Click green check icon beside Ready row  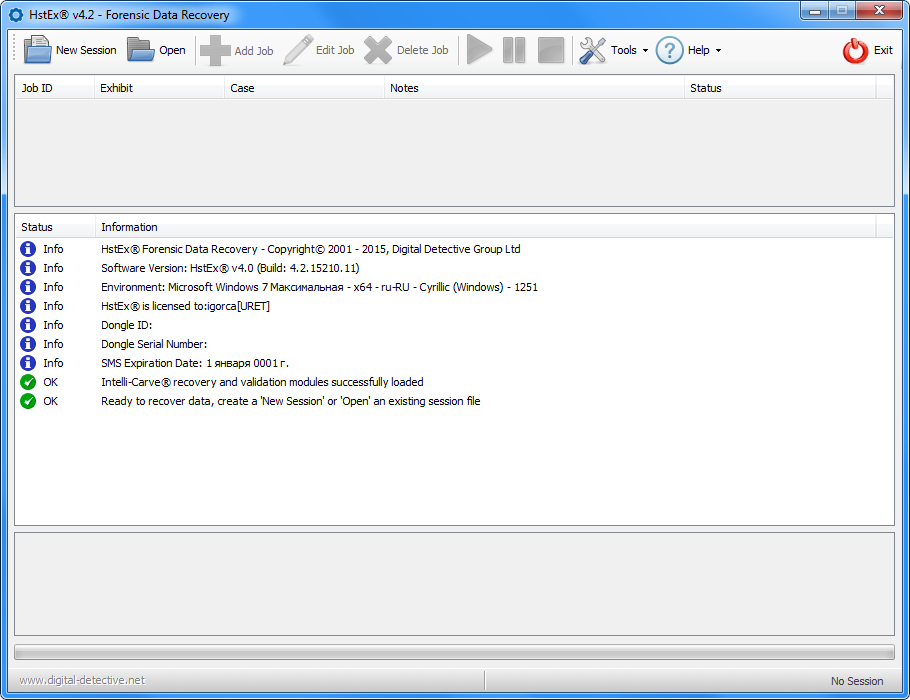[28, 401]
